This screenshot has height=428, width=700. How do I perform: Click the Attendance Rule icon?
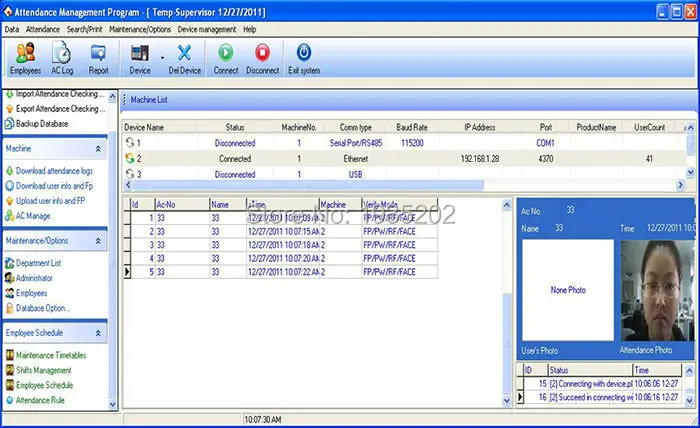click(x=9, y=400)
